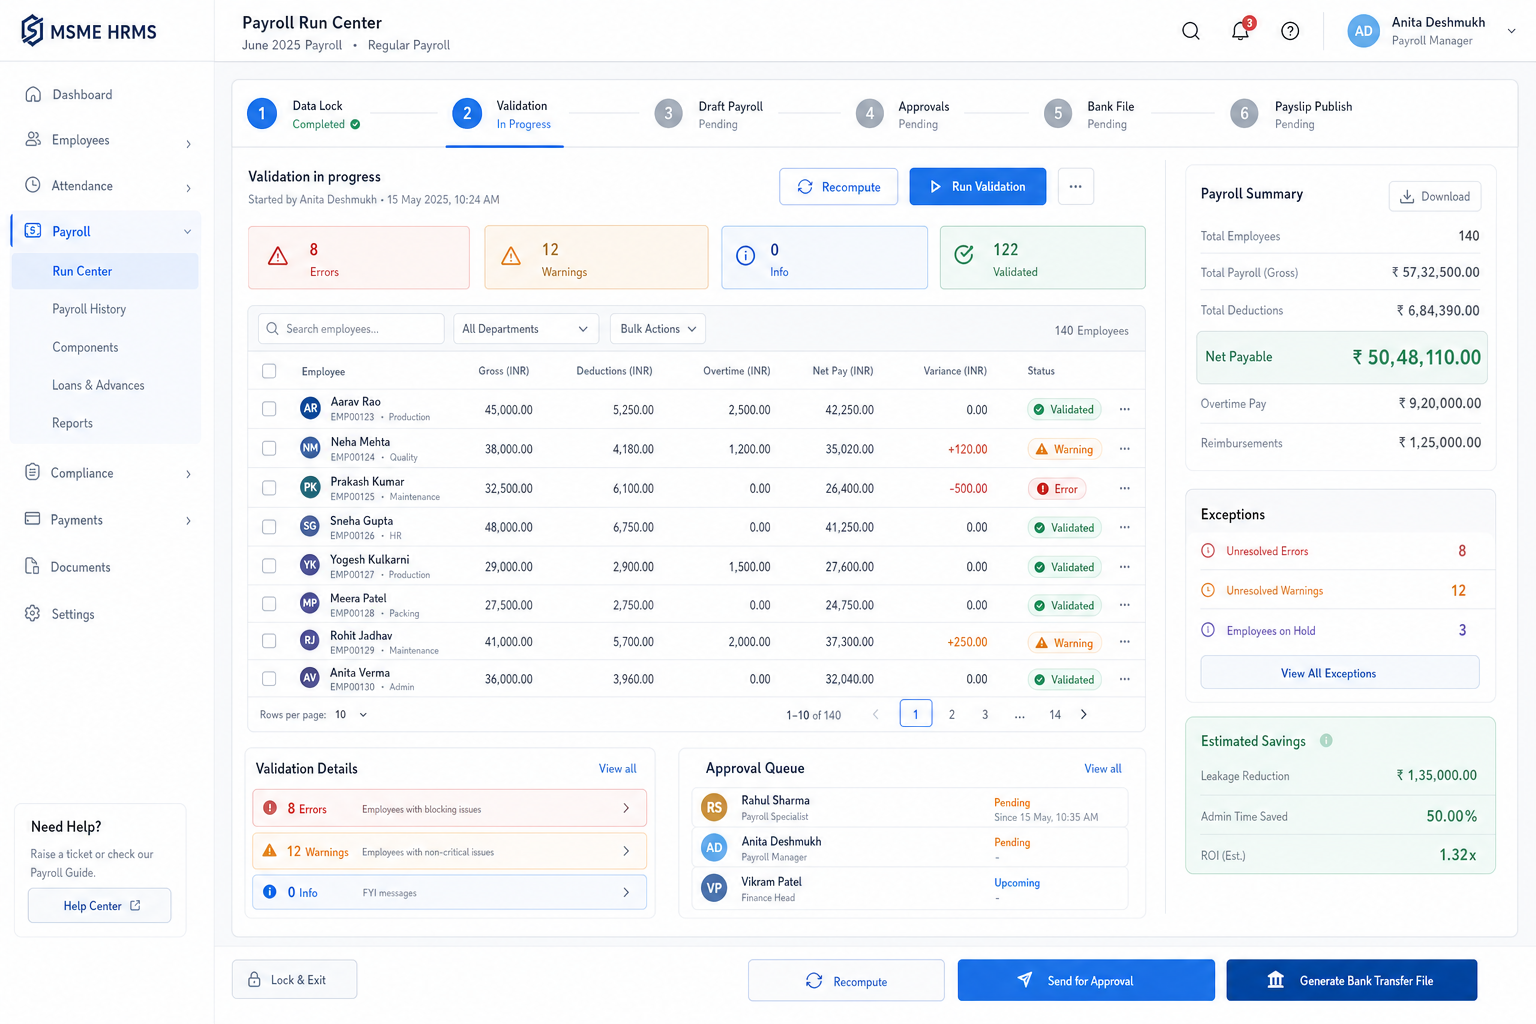Open the Anita Deshmukh profile dropdown
The image size is (1536, 1024).
pyautogui.click(x=1511, y=31)
